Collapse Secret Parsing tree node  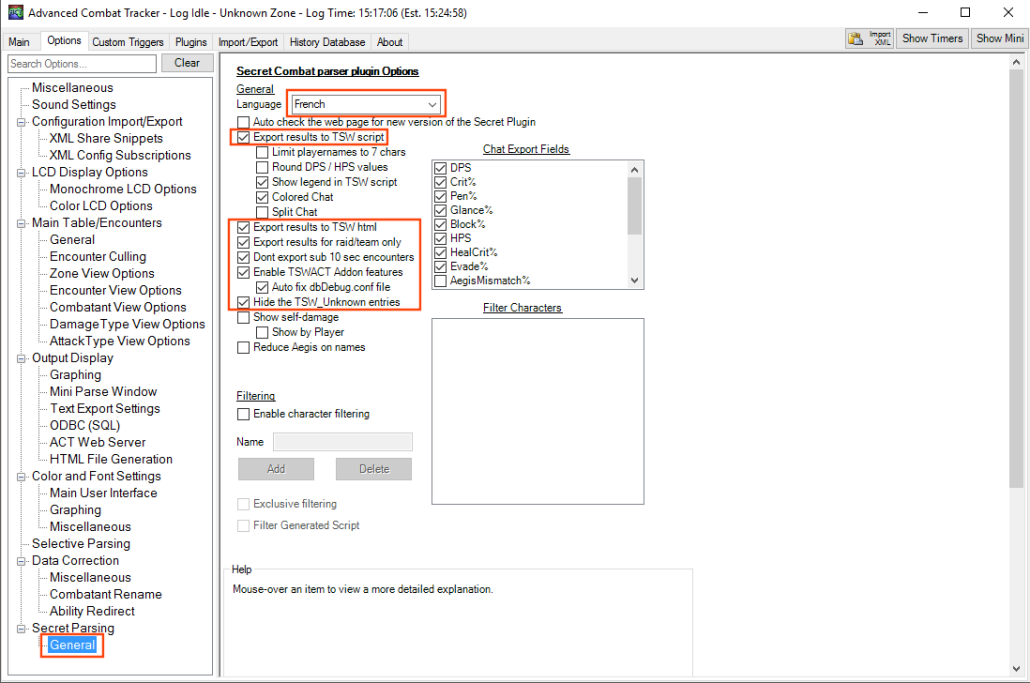(21, 628)
